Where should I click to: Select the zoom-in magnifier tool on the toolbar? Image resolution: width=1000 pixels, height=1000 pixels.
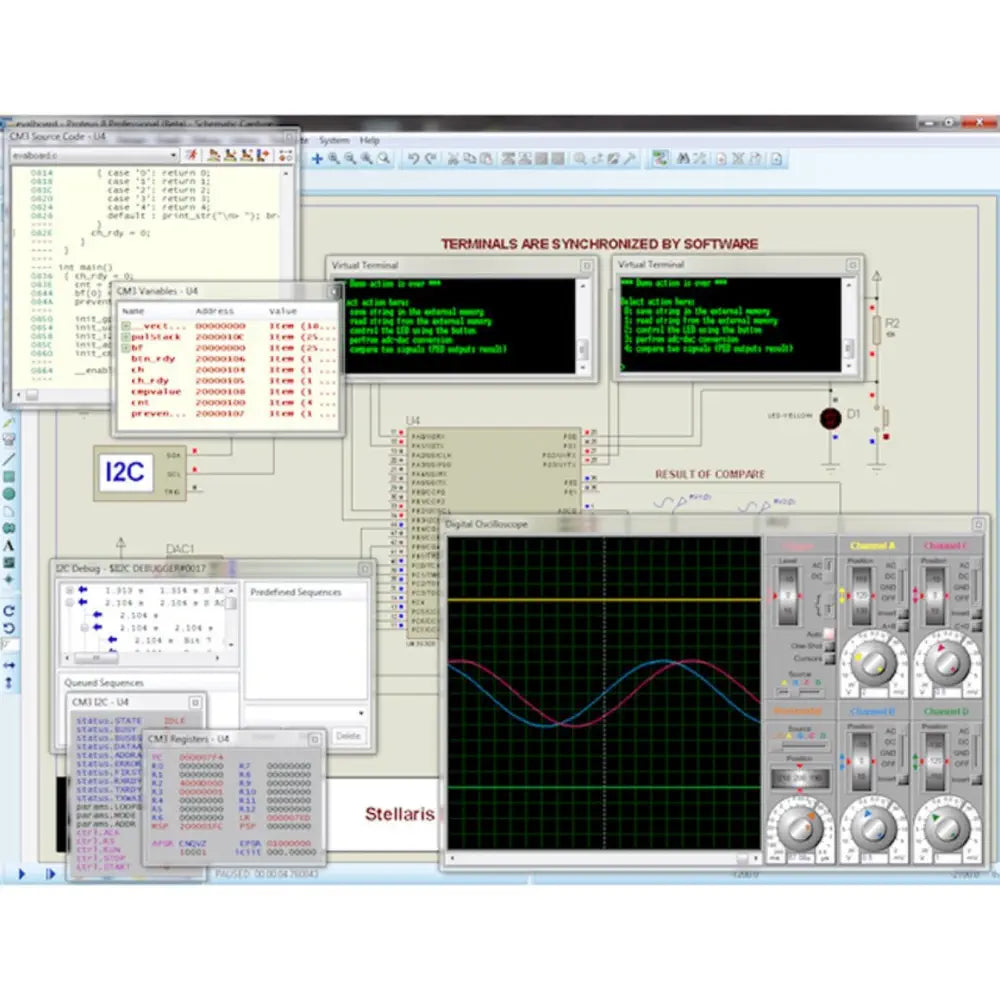point(332,156)
